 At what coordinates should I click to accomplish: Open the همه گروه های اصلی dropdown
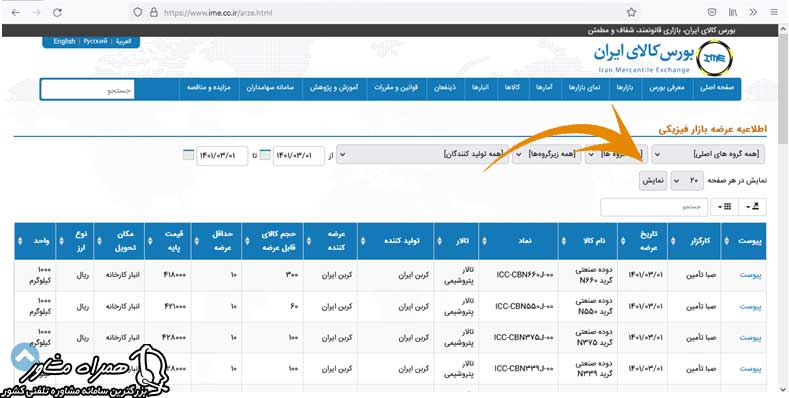tap(708, 154)
